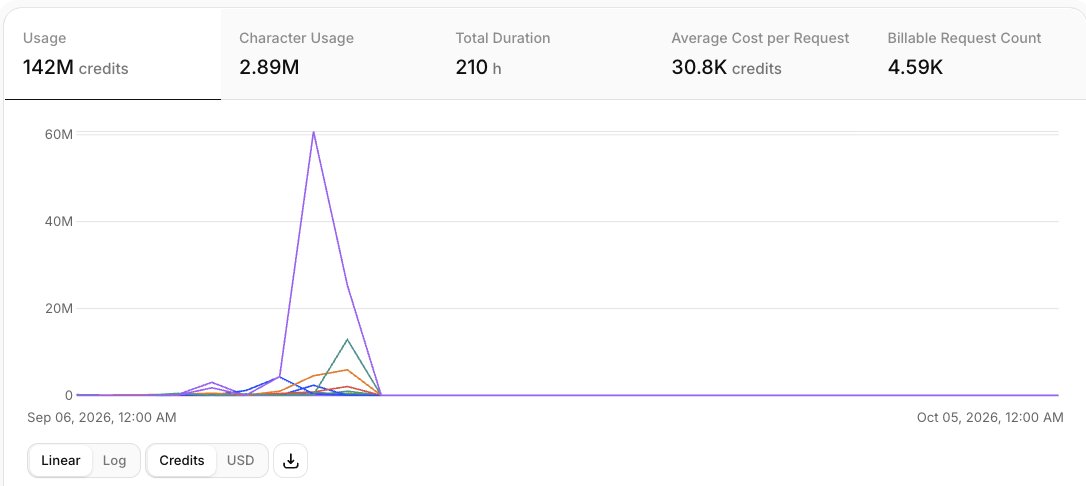Click the 60M peak of the purple line
Image resolution: width=1086 pixels, height=486 pixels.
click(314, 132)
